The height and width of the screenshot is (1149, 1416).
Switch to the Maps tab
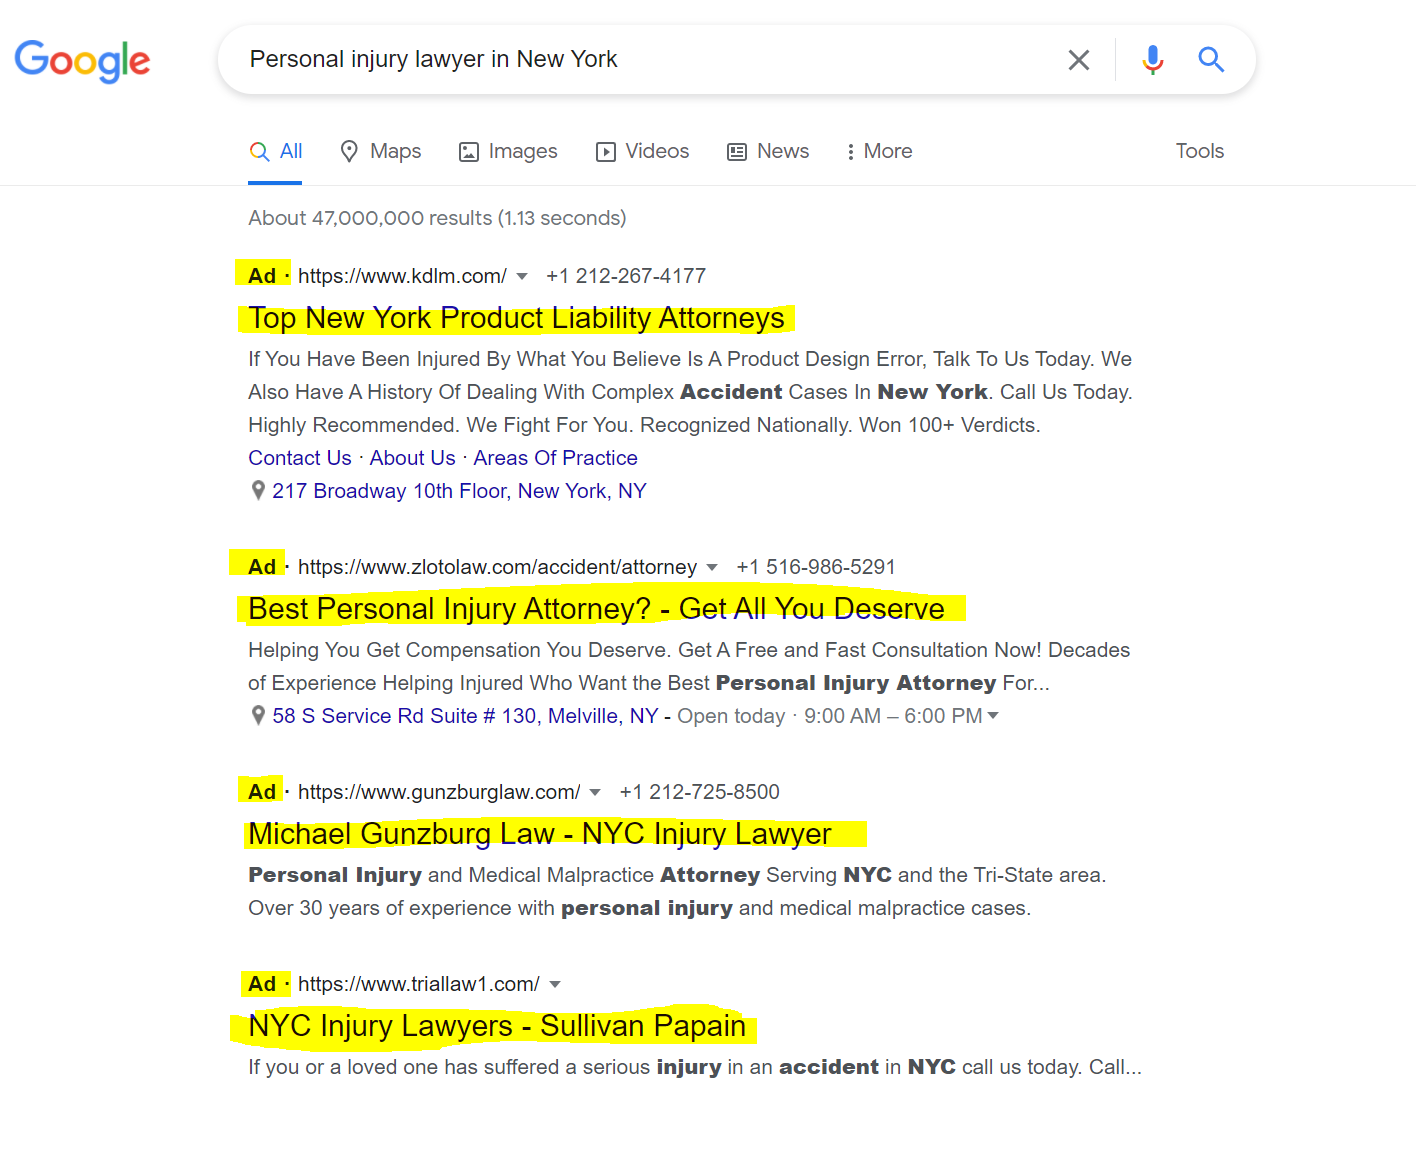coord(381,151)
